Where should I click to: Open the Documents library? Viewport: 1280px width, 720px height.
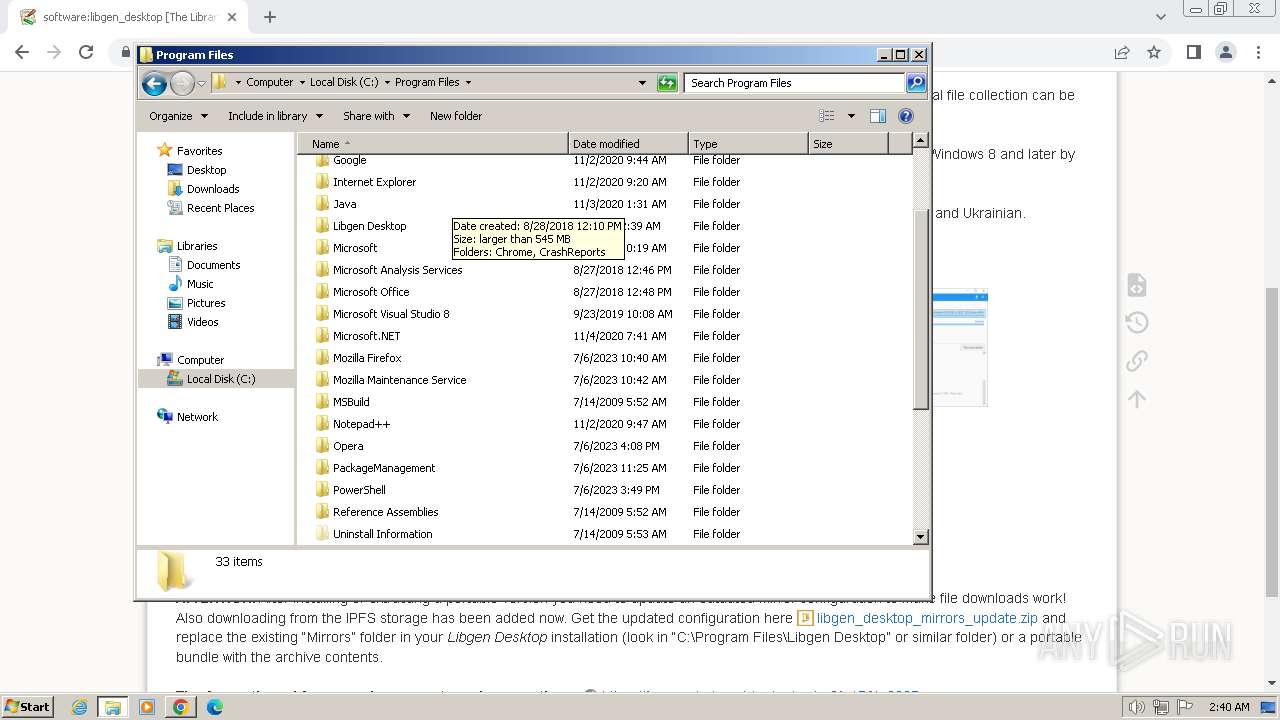pos(213,265)
